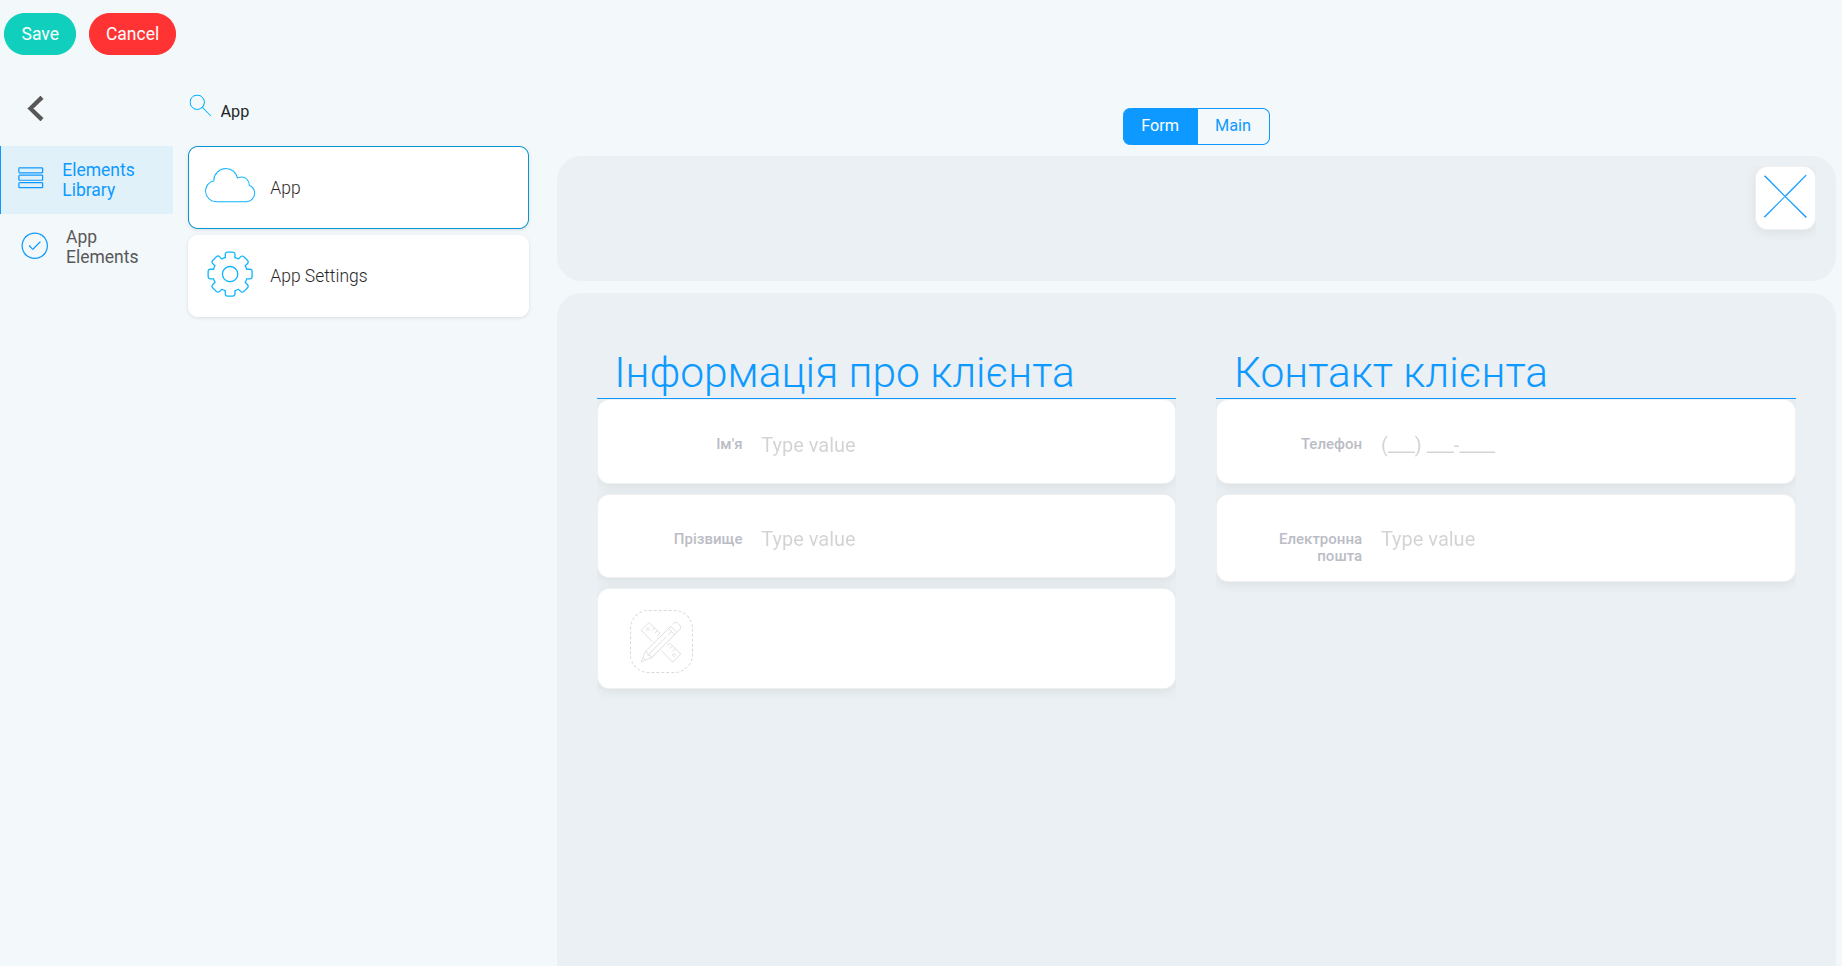Image resolution: width=1842 pixels, height=966 pixels.
Task: Click the Телефон phone number field
Action: click(x=1582, y=445)
